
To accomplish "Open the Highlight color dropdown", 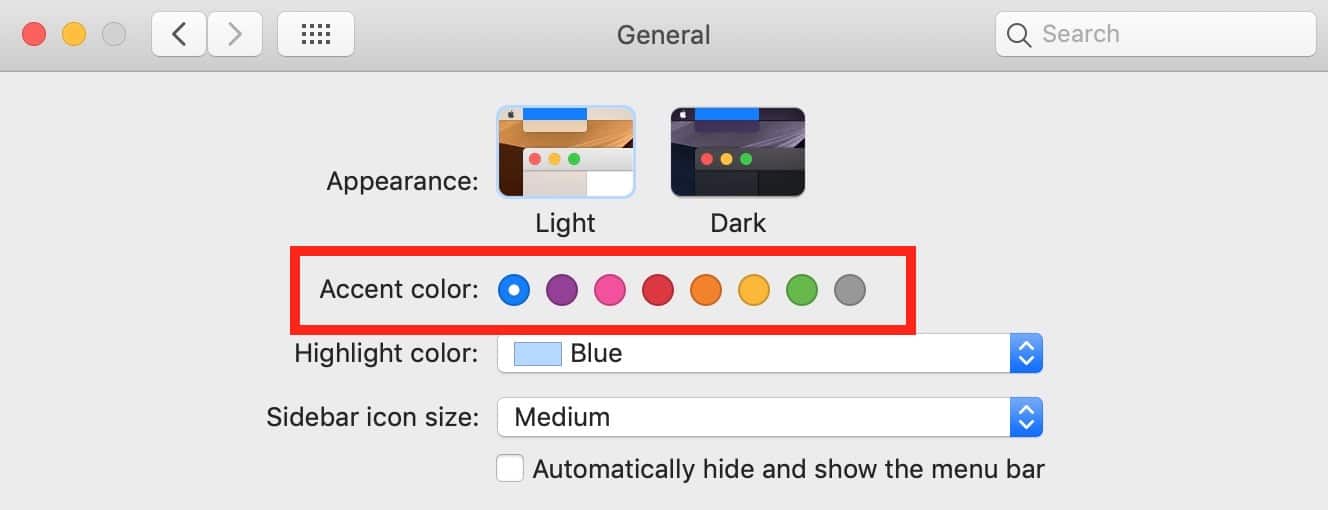I will 770,353.
